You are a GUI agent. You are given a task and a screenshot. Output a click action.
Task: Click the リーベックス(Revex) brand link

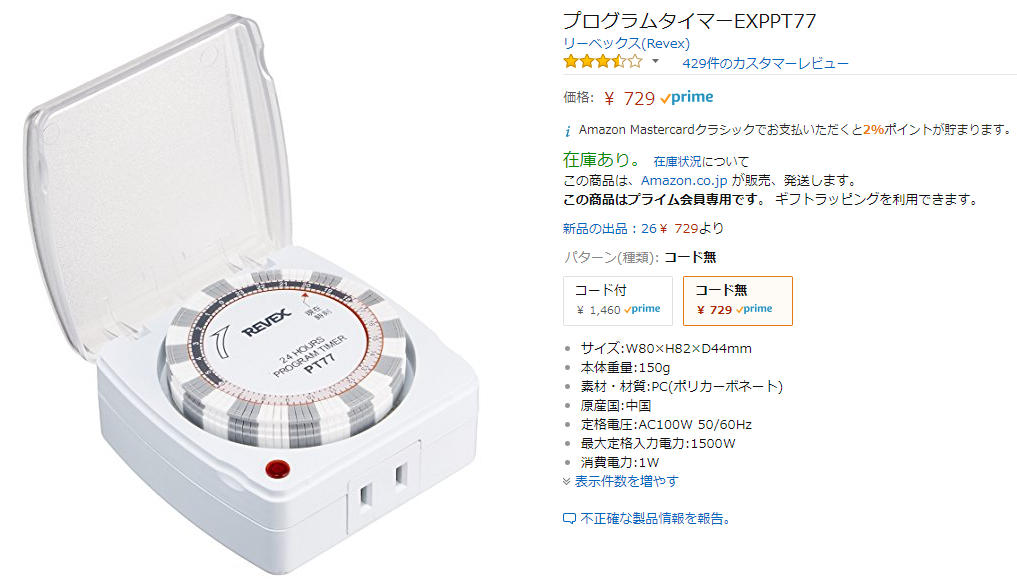coord(626,43)
